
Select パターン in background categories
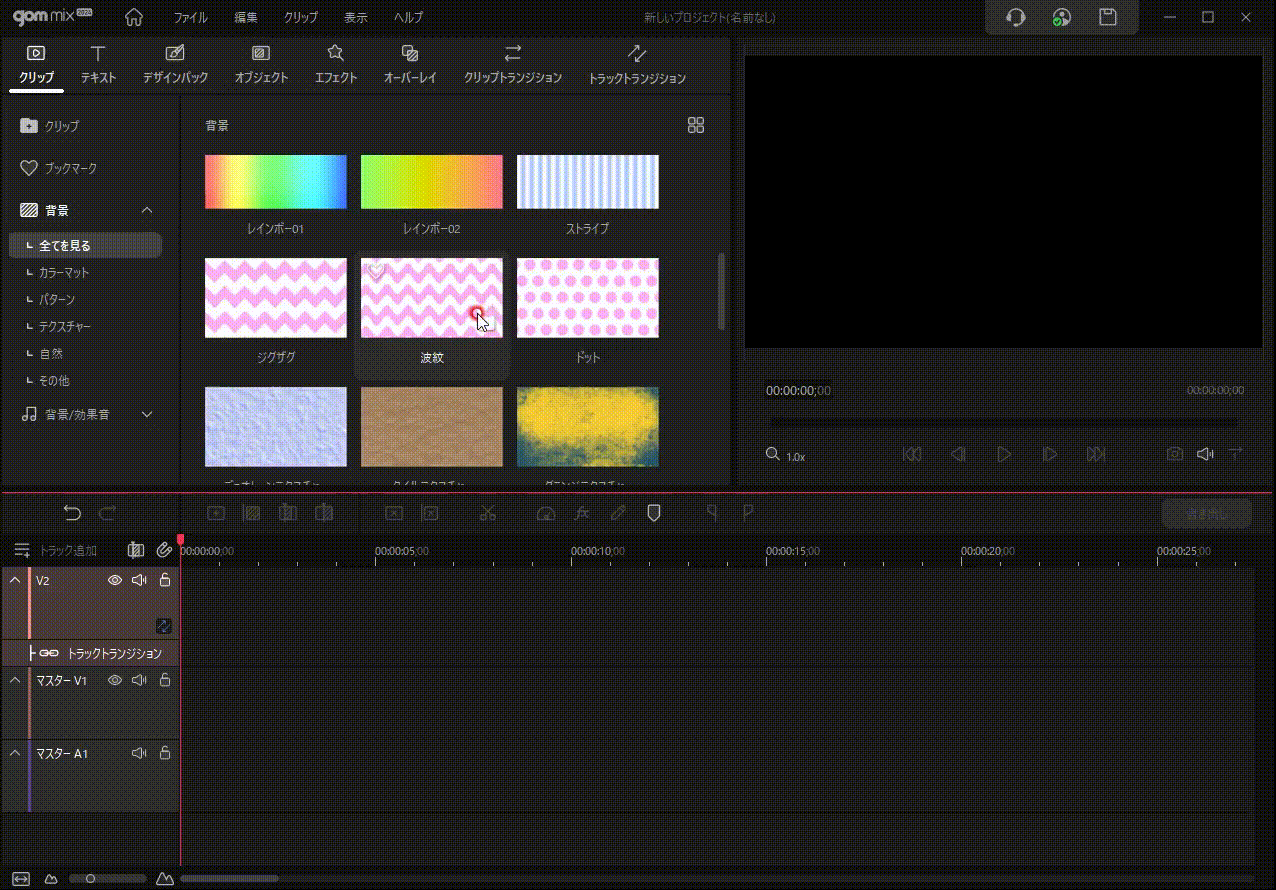(x=57, y=300)
